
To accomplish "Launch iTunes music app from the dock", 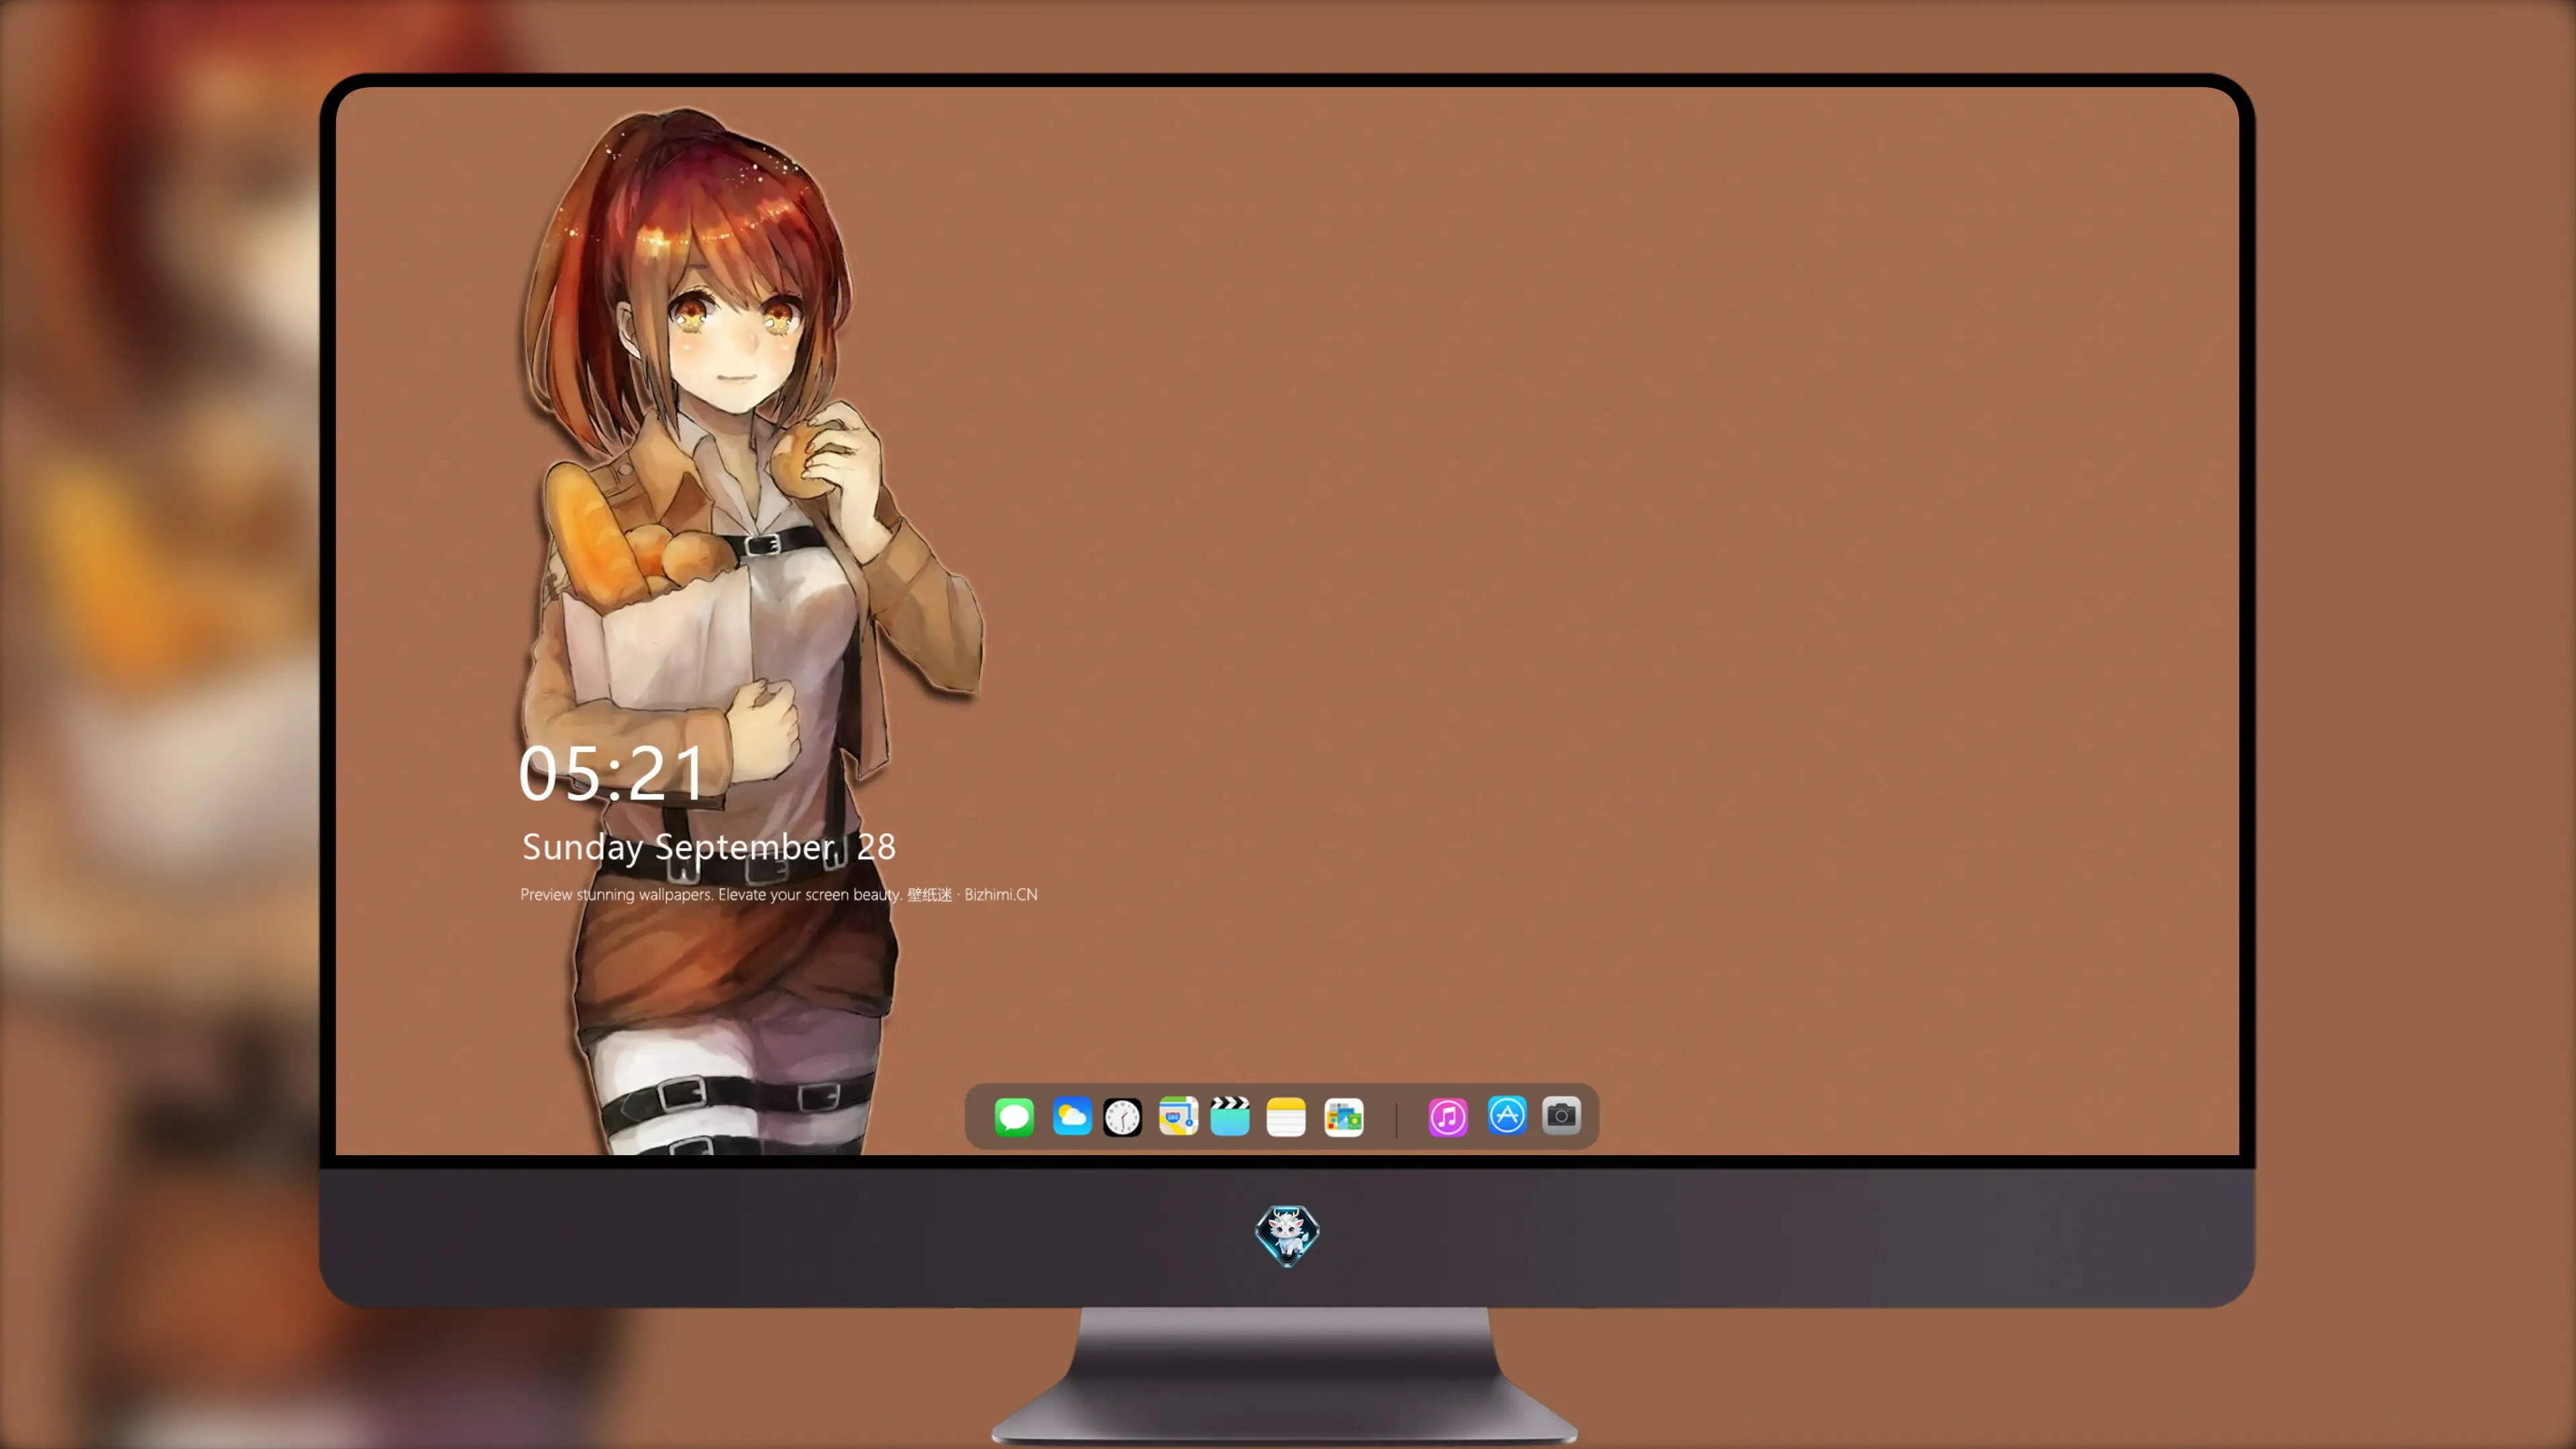I will (1447, 1116).
